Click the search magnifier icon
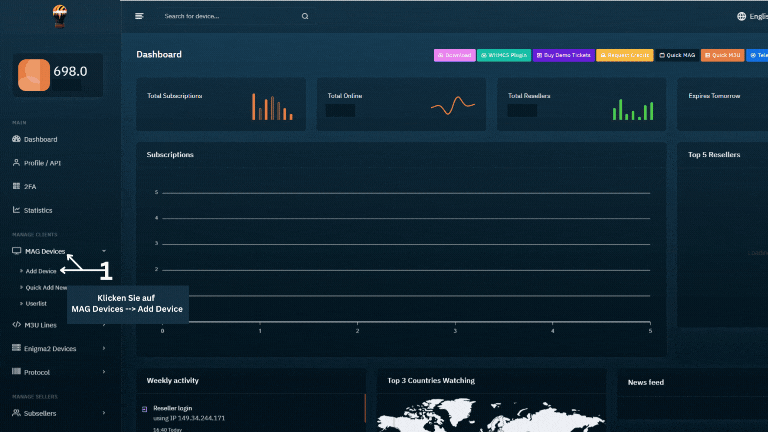 305,16
